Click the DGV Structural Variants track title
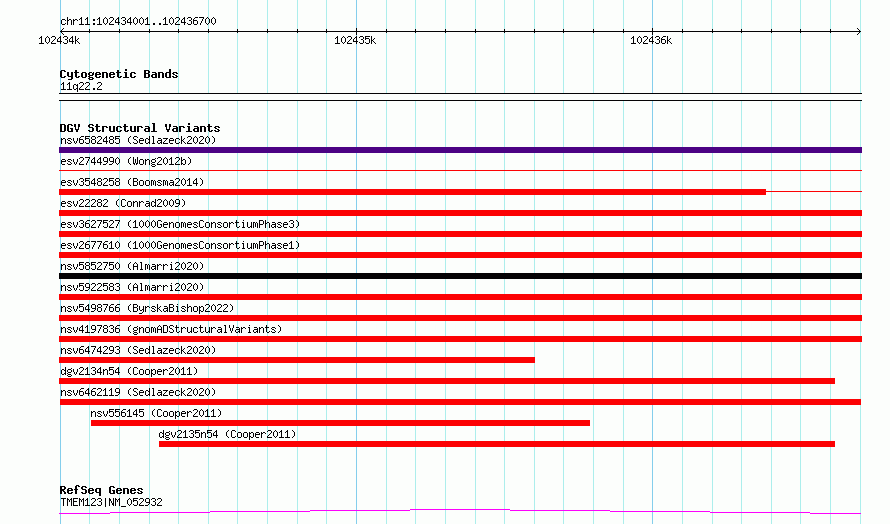This screenshot has width=890, height=524. [x=140, y=128]
